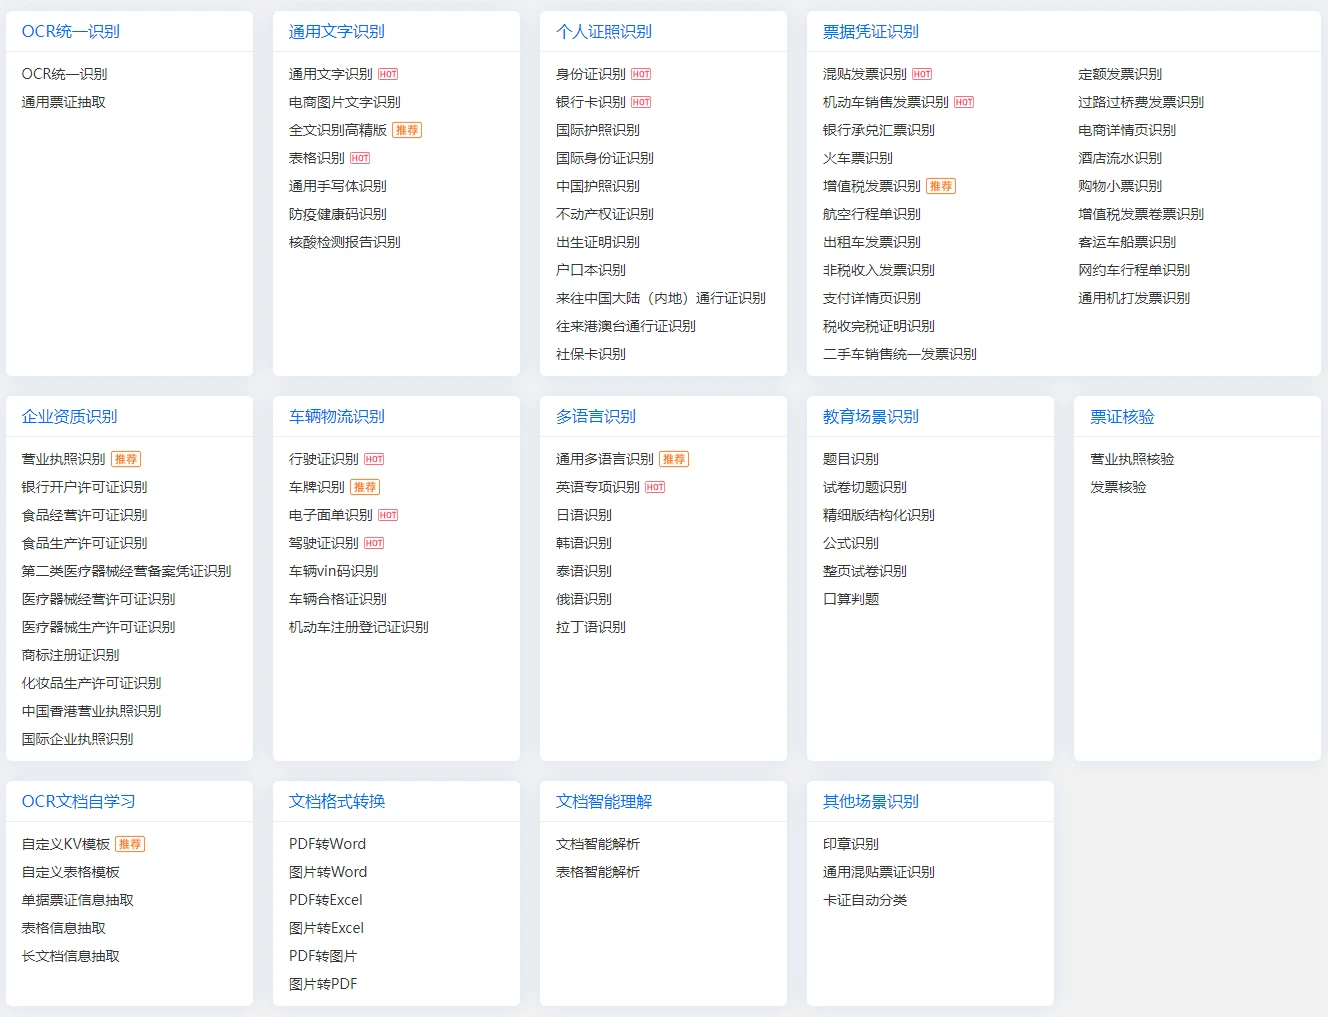Click the 推荐 badge beside 自定义KV模板

tap(130, 844)
